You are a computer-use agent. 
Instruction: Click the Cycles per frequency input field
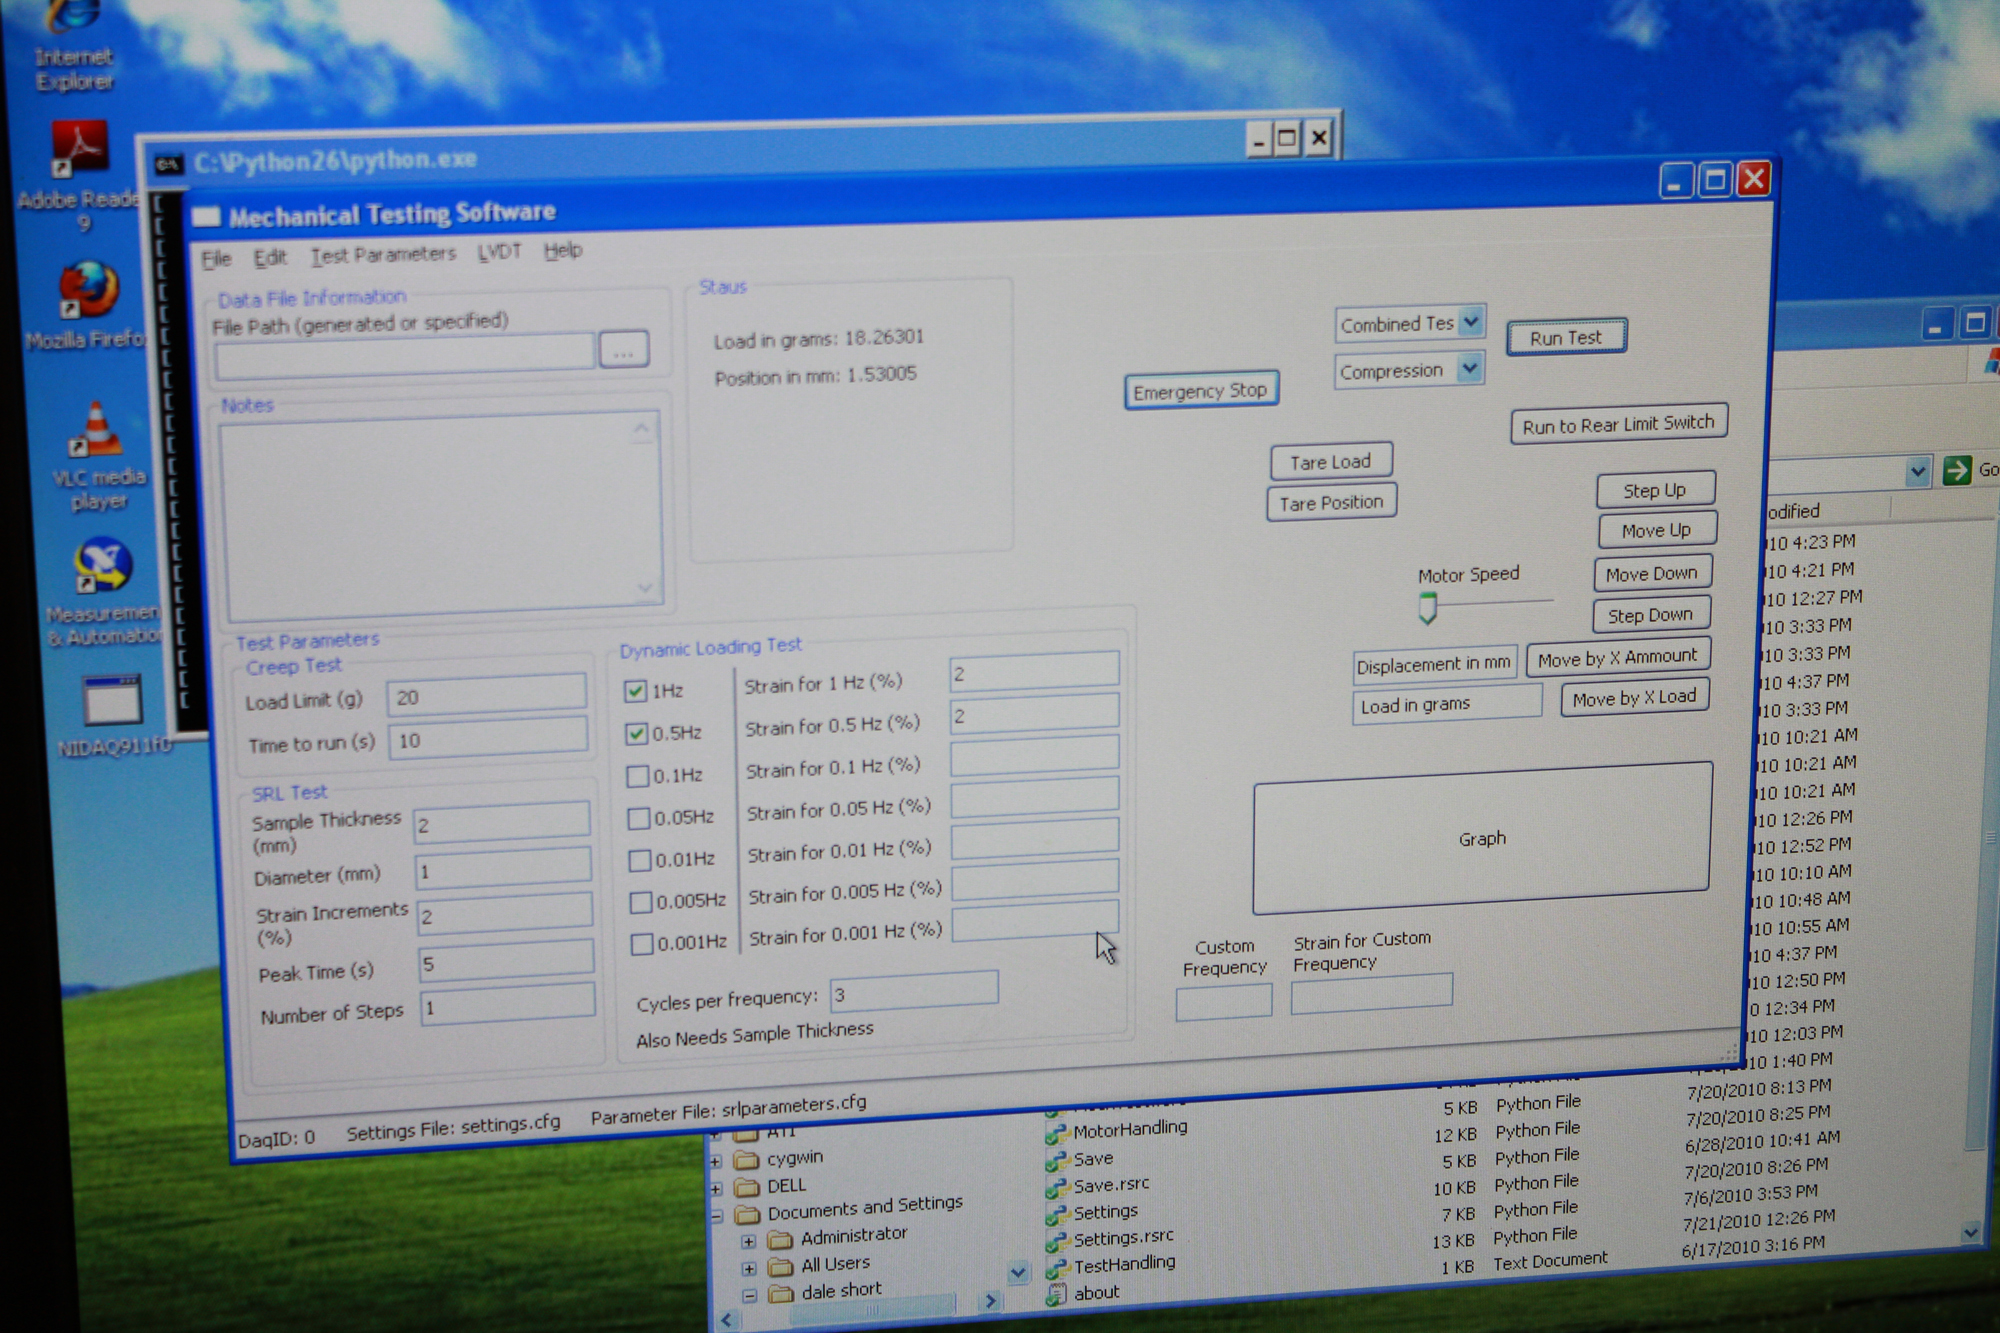point(913,993)
